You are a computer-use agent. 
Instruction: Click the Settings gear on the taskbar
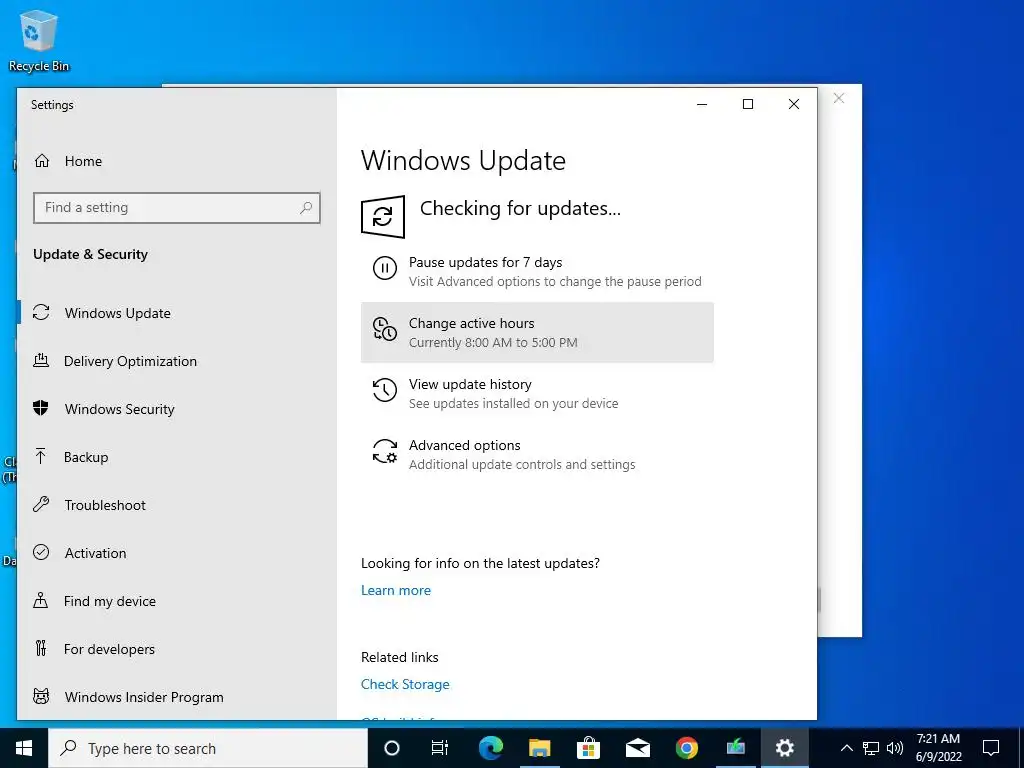tap(784, 748)
